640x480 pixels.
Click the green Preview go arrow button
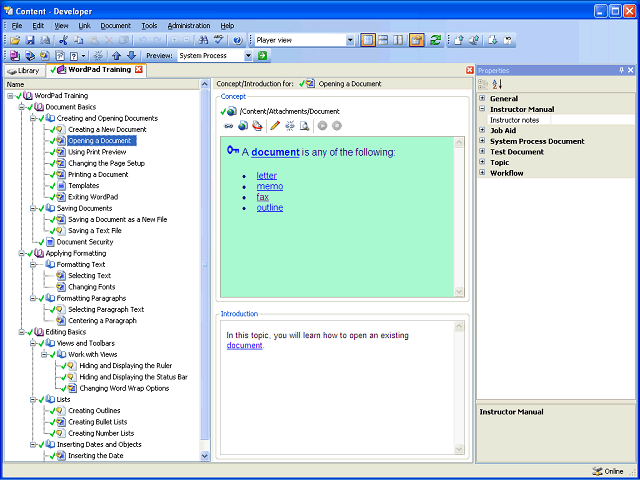[x=262, y=56]
